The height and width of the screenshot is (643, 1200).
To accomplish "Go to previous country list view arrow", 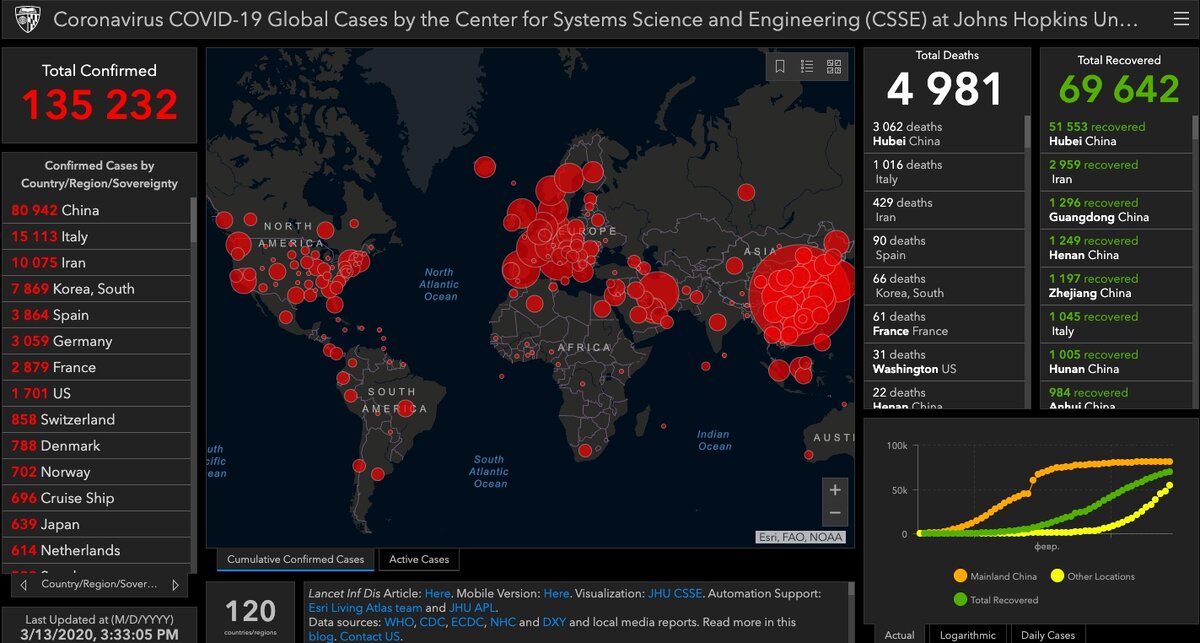I will (23, 584).
